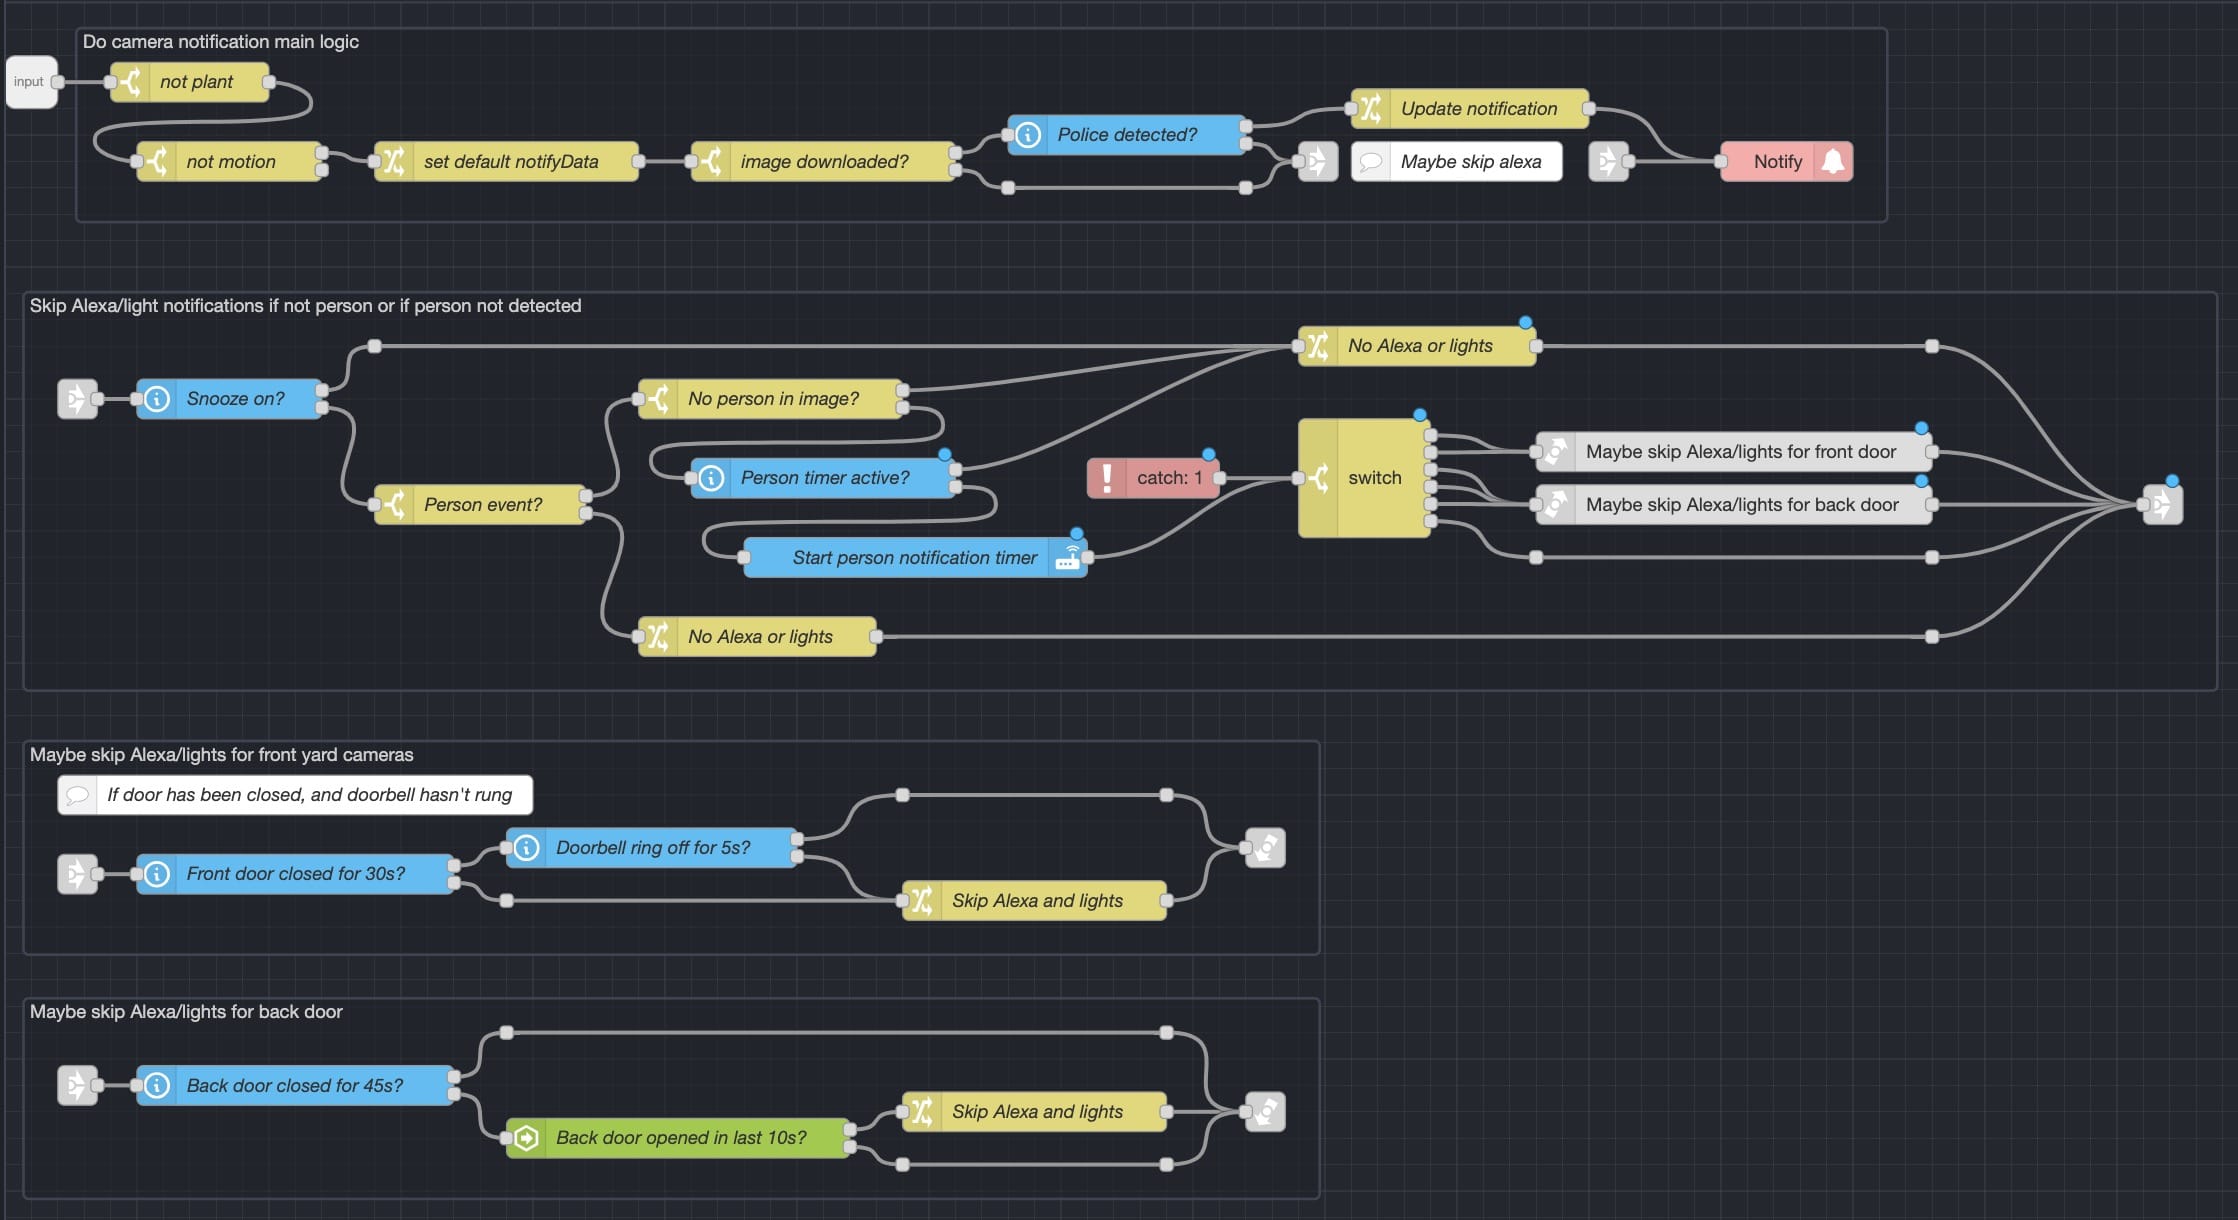Click info icon on Police detected? node
Viewport: 2238px width, 1220px height.
coord(1028,135)
